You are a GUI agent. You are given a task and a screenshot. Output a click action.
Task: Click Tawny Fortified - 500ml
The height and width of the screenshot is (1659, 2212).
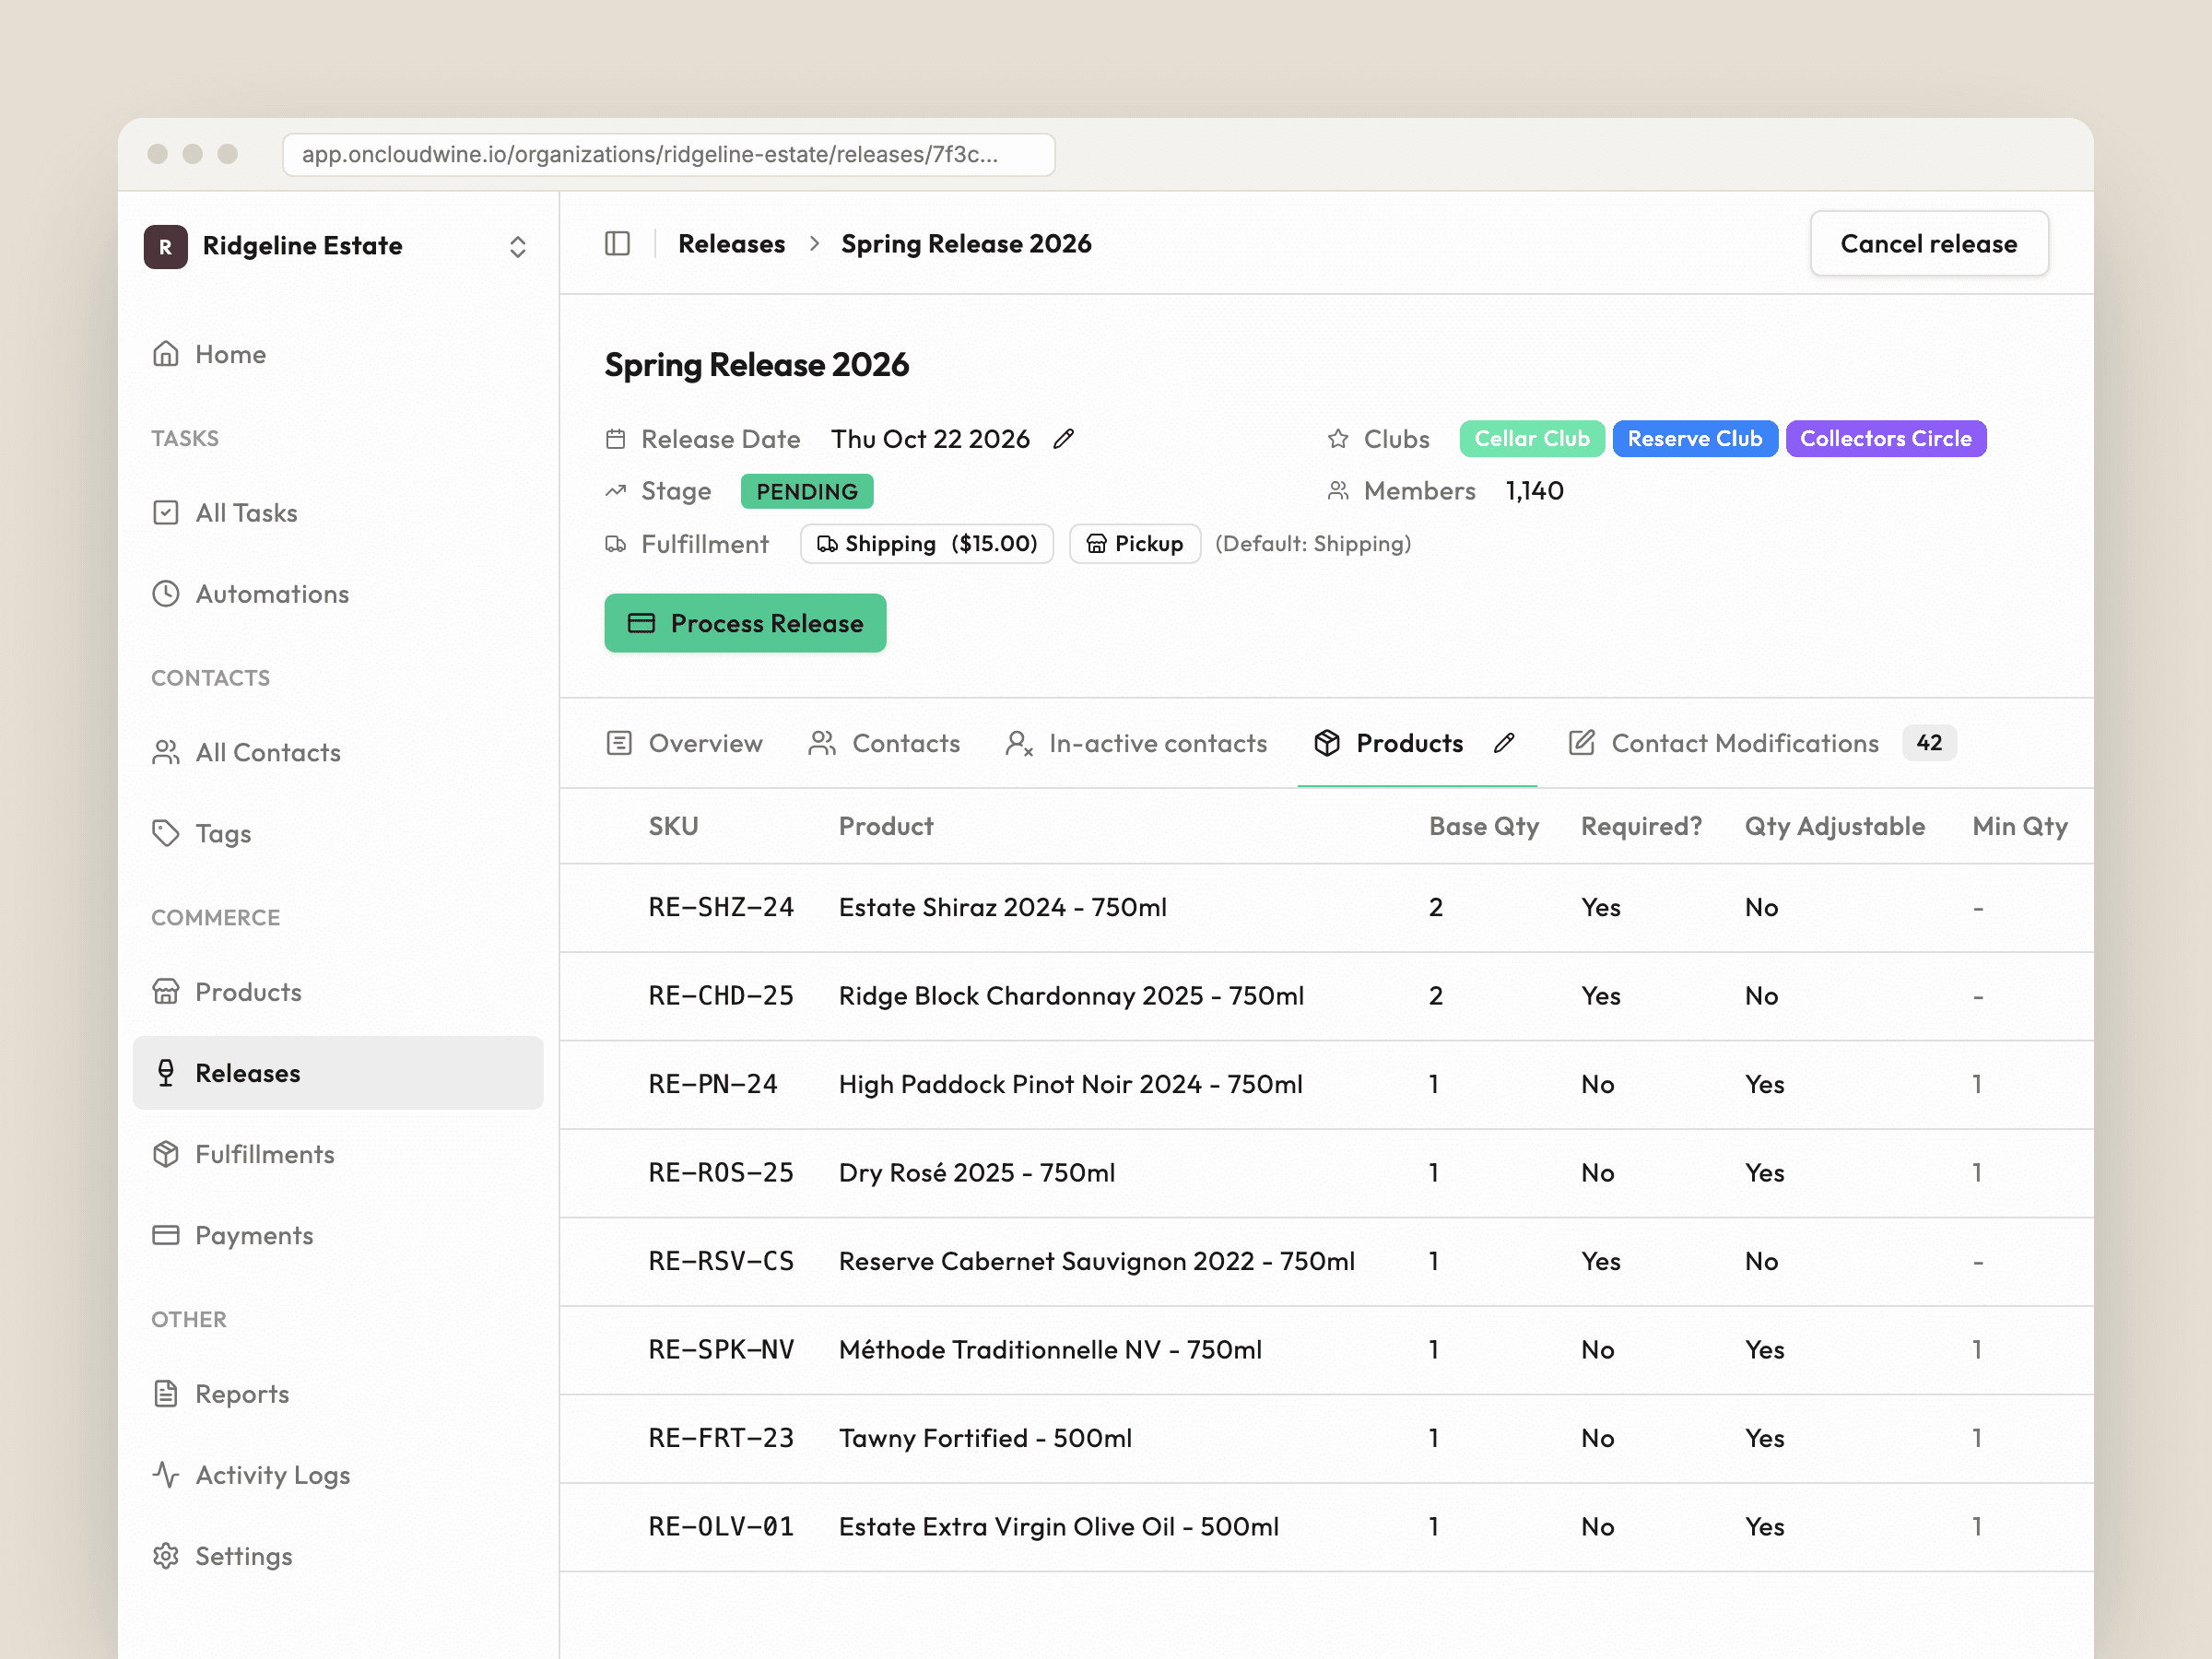tap(985, 1438)
